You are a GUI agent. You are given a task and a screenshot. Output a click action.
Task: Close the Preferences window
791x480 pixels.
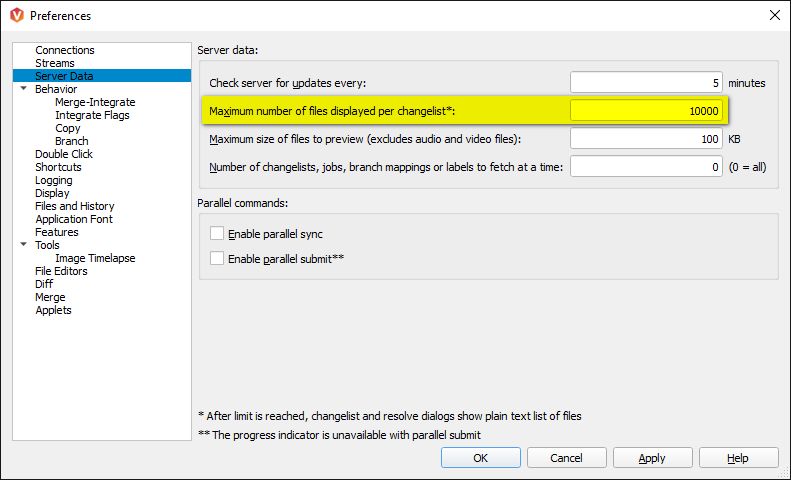775,15
